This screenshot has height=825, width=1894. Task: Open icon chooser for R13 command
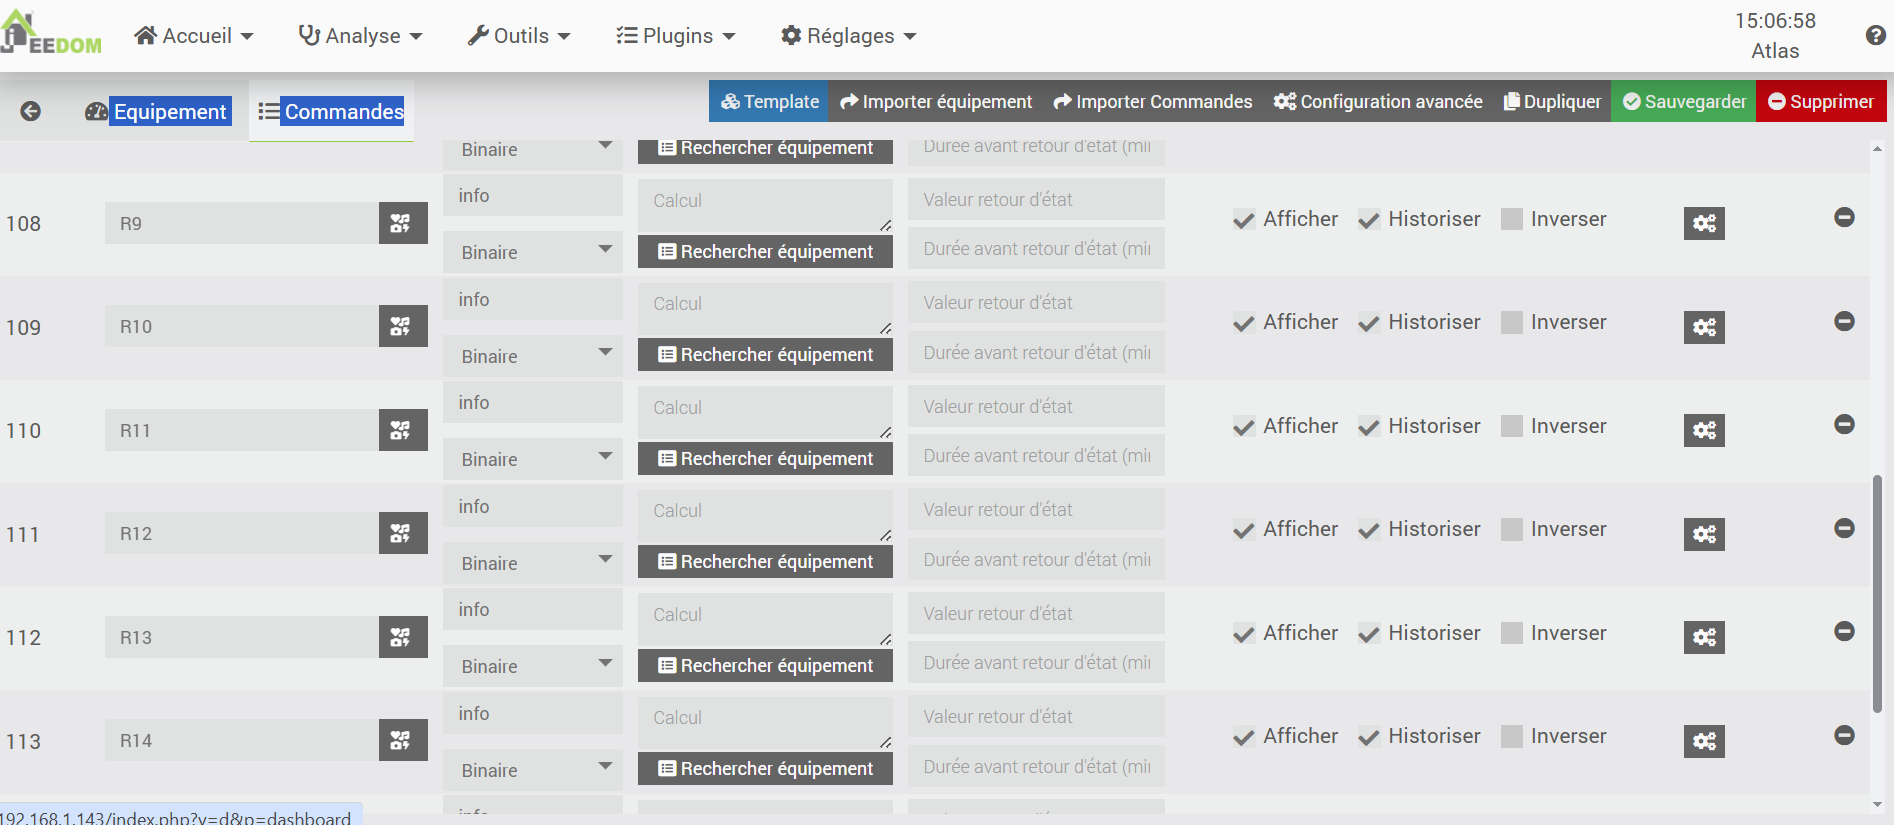402,637
